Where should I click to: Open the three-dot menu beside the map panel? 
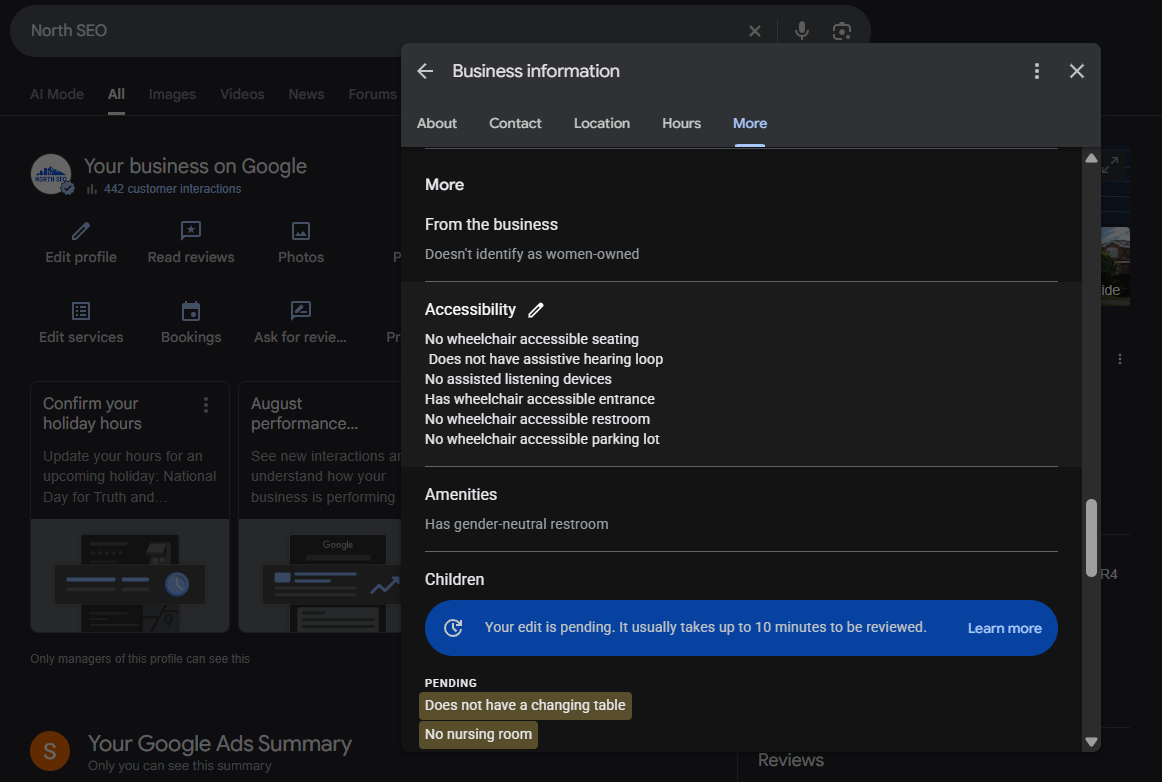click(1120, 359)
